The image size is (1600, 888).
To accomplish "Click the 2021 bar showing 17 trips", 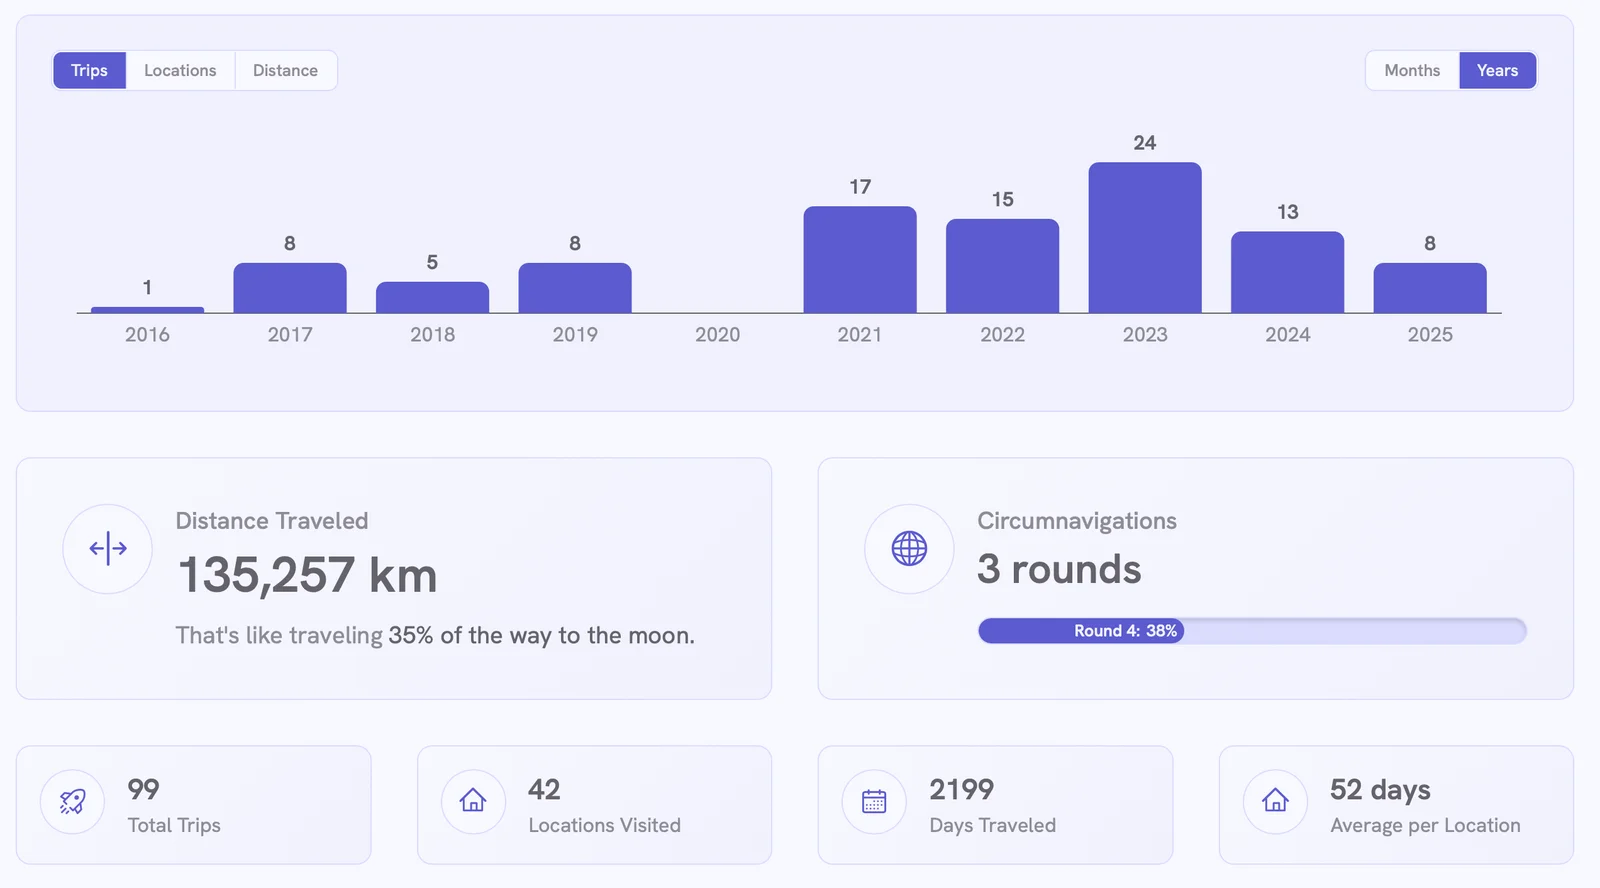I will 860,260.
